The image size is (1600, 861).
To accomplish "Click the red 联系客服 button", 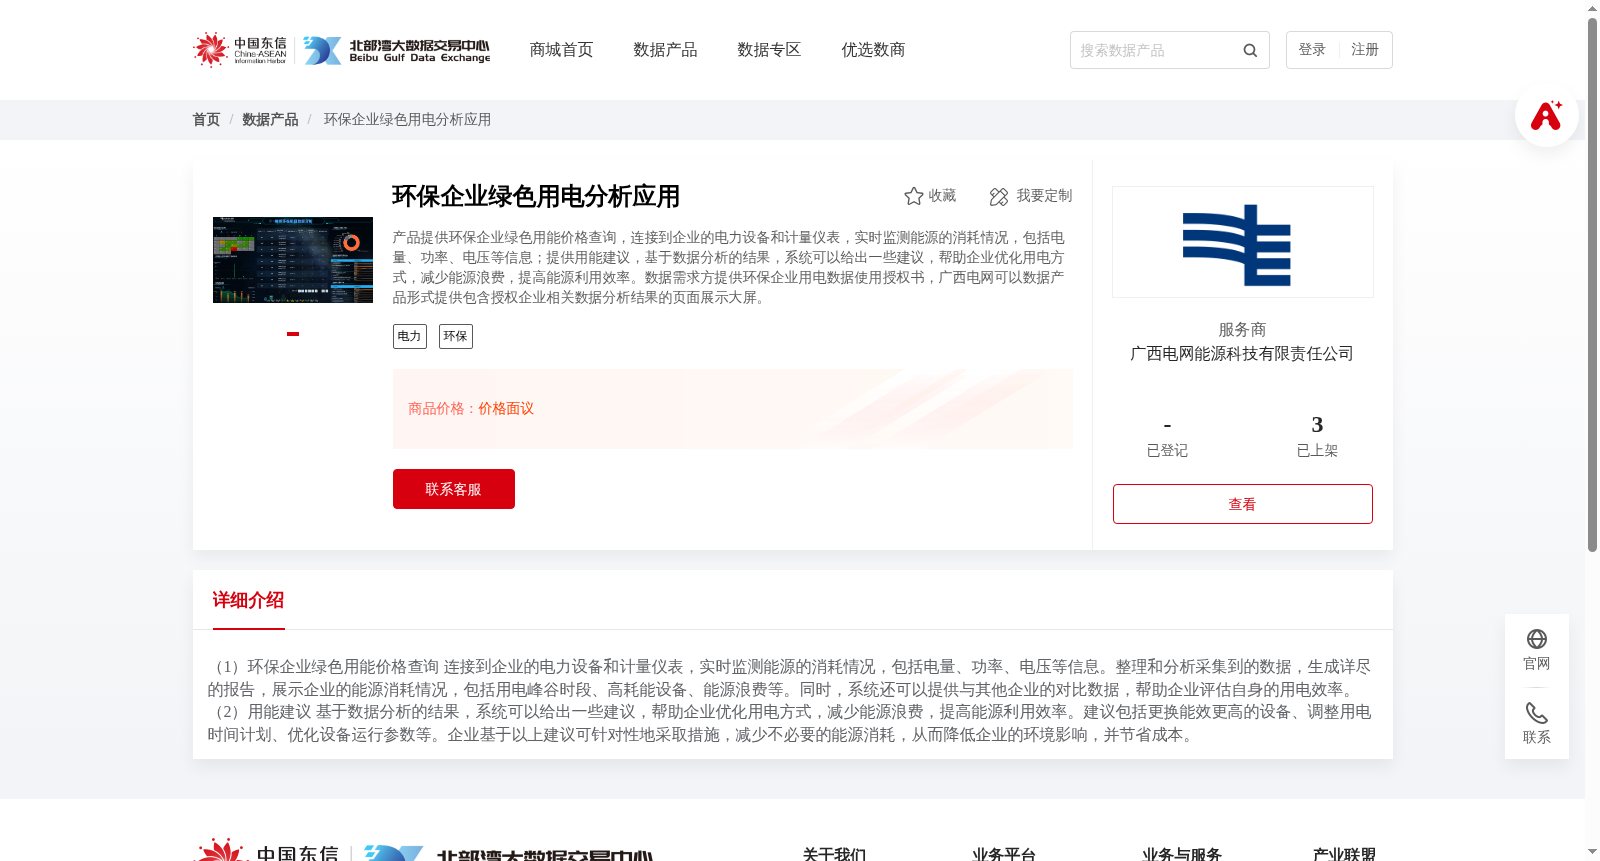I will point(454,489).
